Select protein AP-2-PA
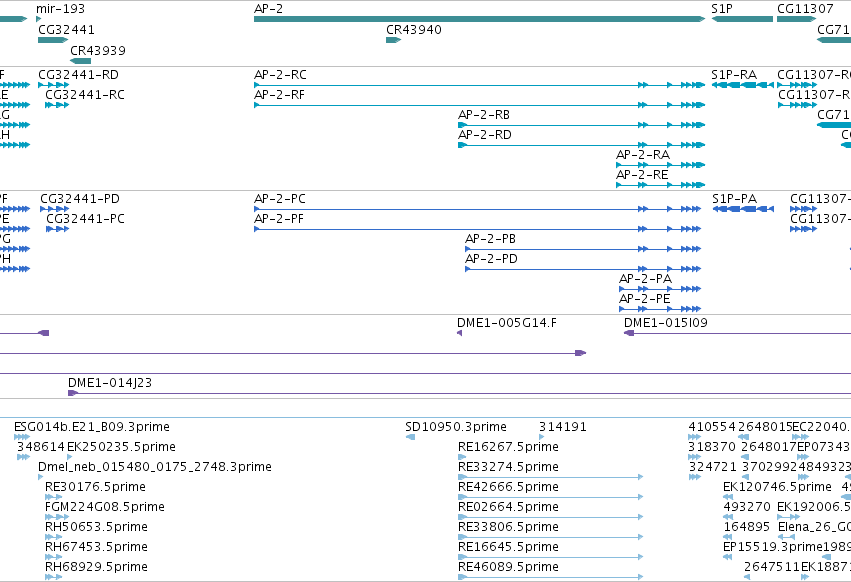The image size is (851, 582). pyautogui.click(x=660, y=289)
